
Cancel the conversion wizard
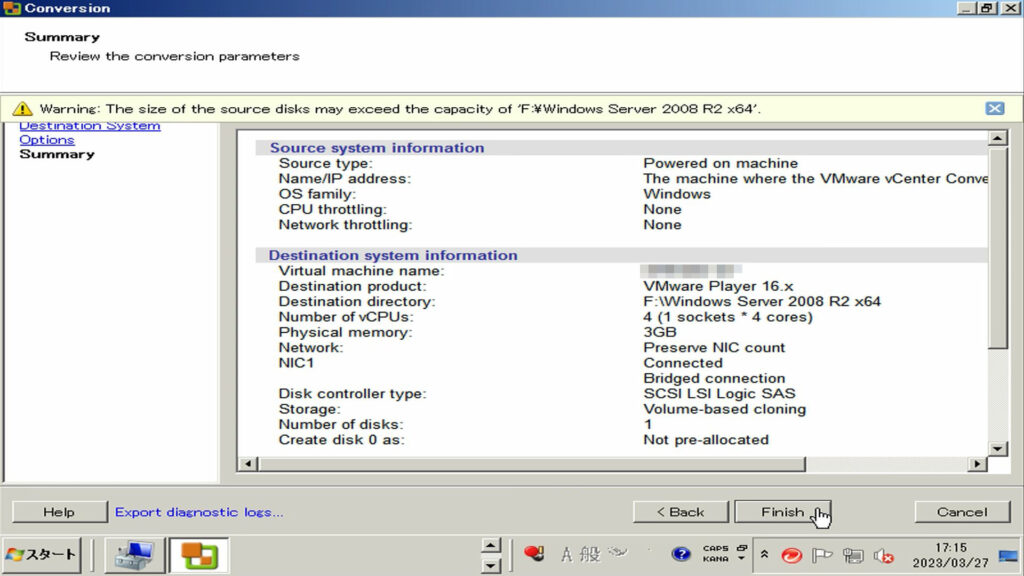coord(962,512)
